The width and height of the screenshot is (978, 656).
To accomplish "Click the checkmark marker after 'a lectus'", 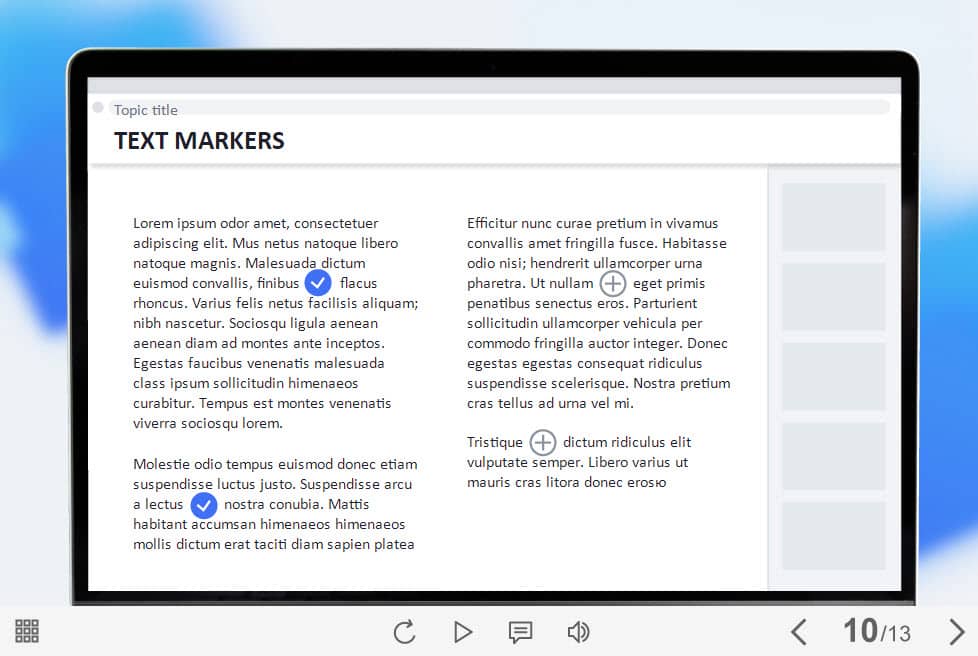I will click(204, 505).
